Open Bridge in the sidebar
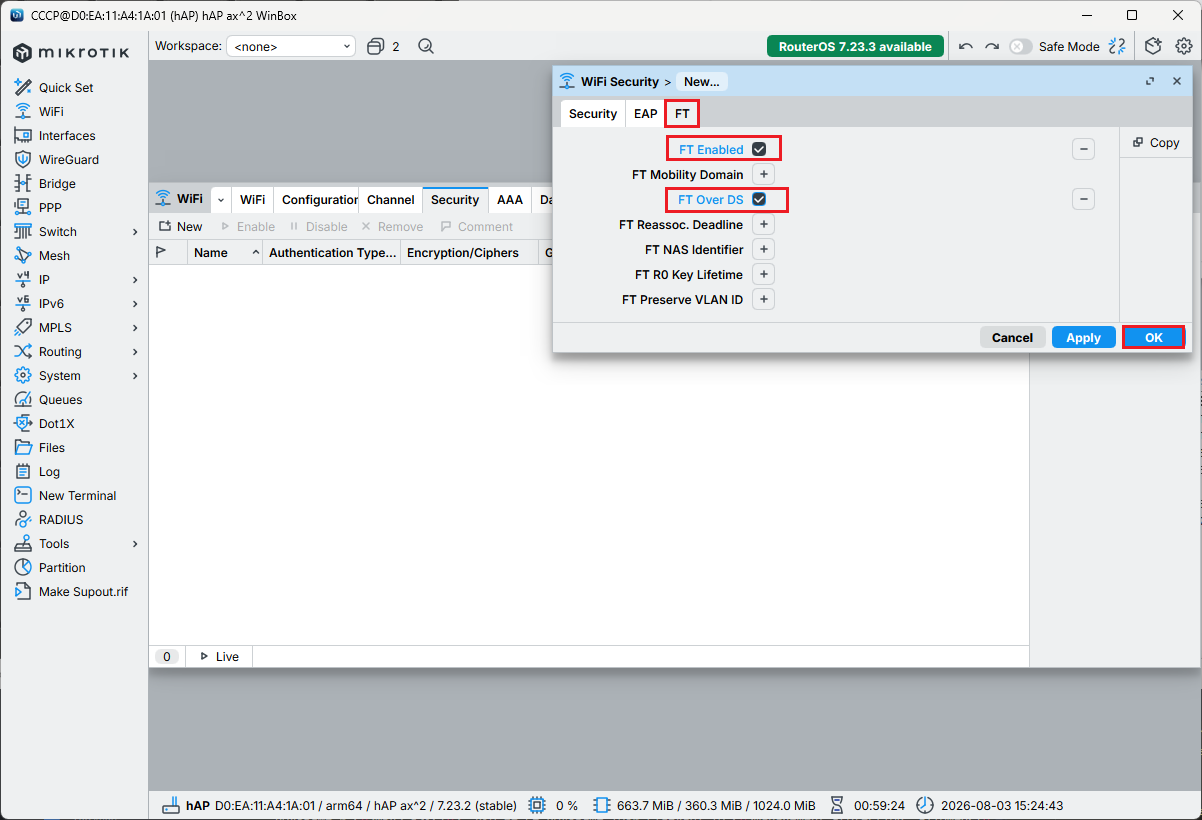This screenshot has width=1202, height=820. tap(57, 183)
